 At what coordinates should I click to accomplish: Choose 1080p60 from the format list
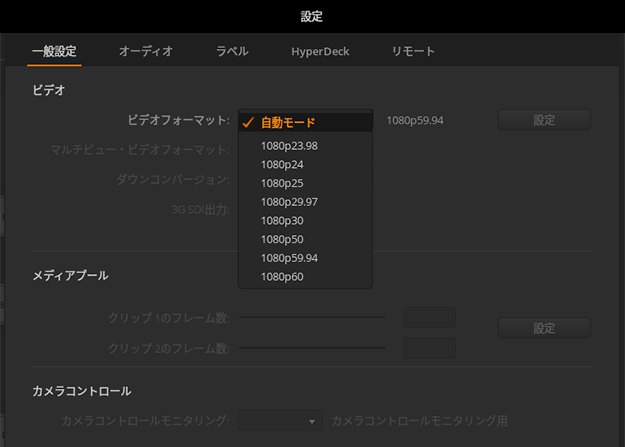(282, 276)
